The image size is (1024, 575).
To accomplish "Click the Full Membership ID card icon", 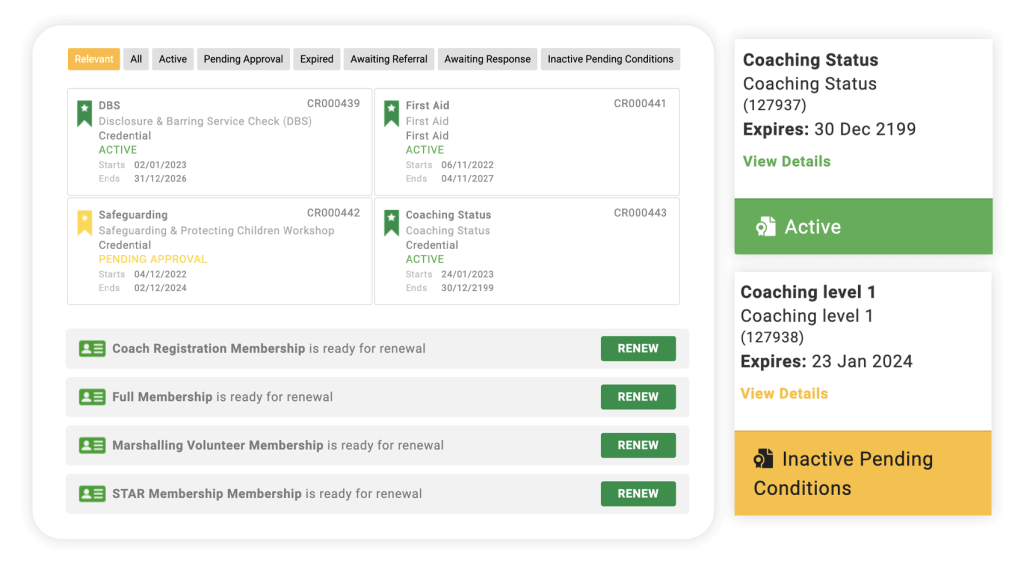I will (x=92, y=397).
